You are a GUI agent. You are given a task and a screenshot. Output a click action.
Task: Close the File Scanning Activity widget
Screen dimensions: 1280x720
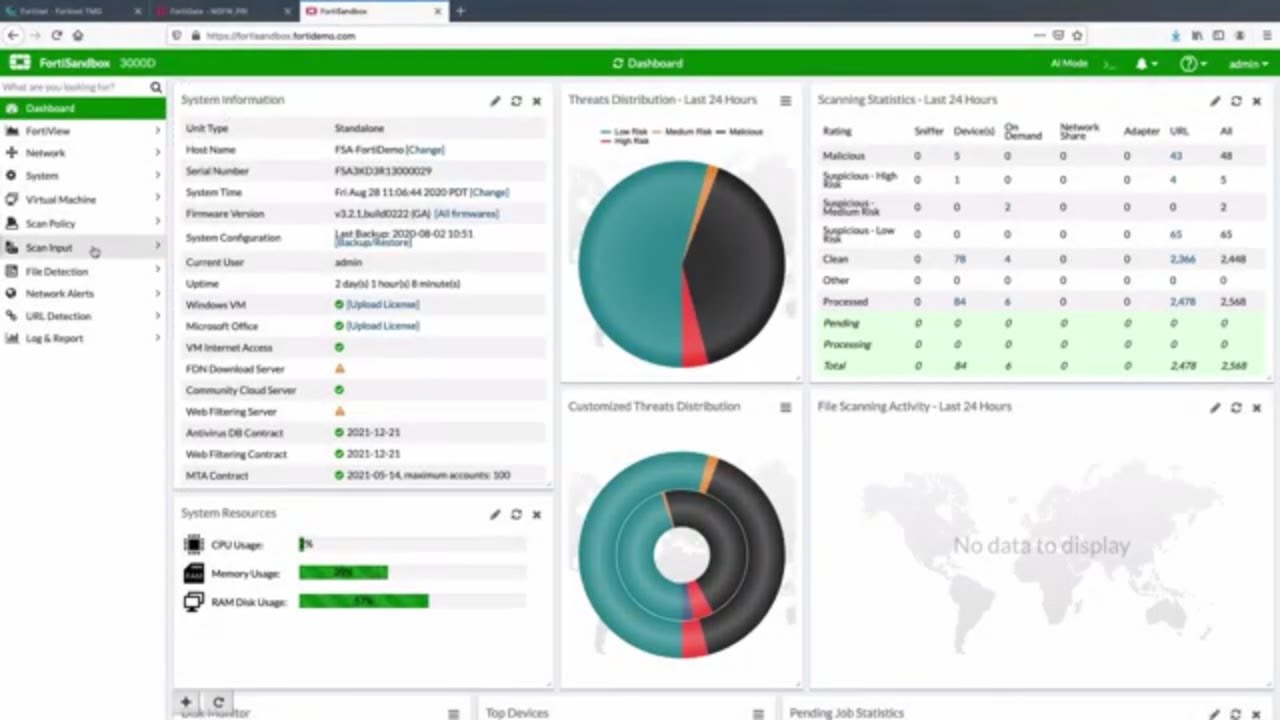click(1257, 408)
